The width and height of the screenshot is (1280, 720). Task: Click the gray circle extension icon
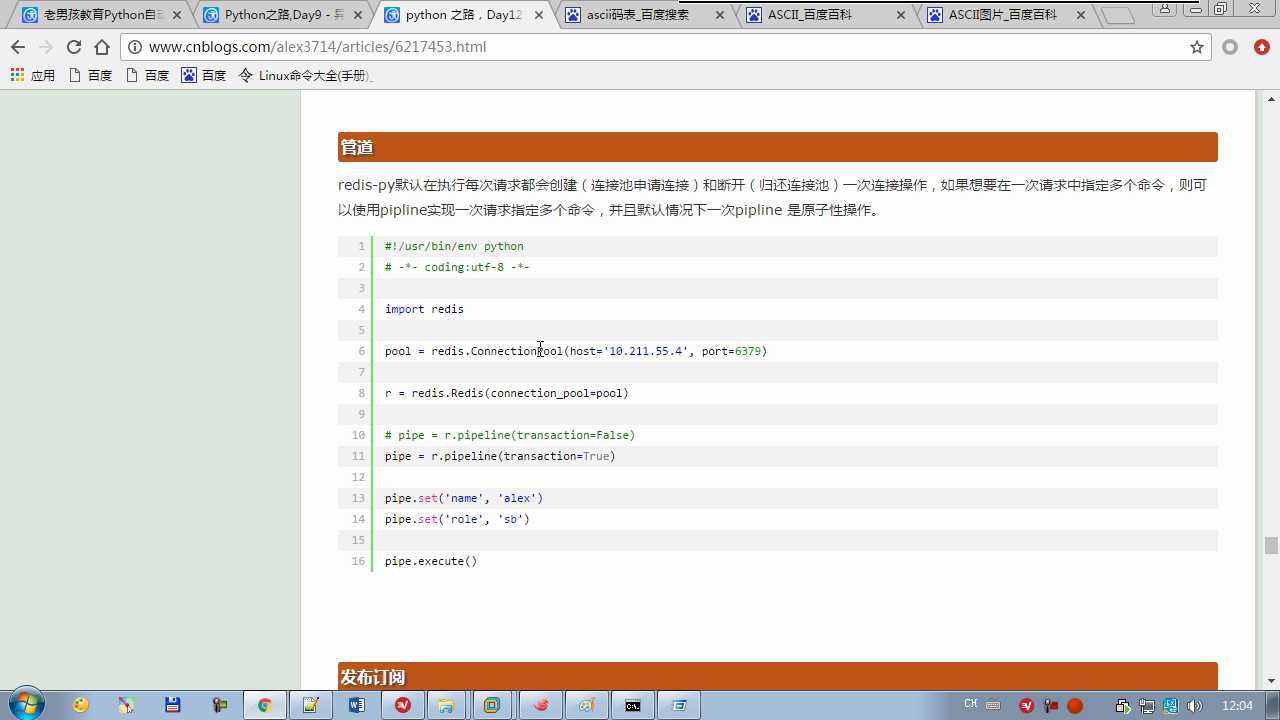coord(1230,47)
